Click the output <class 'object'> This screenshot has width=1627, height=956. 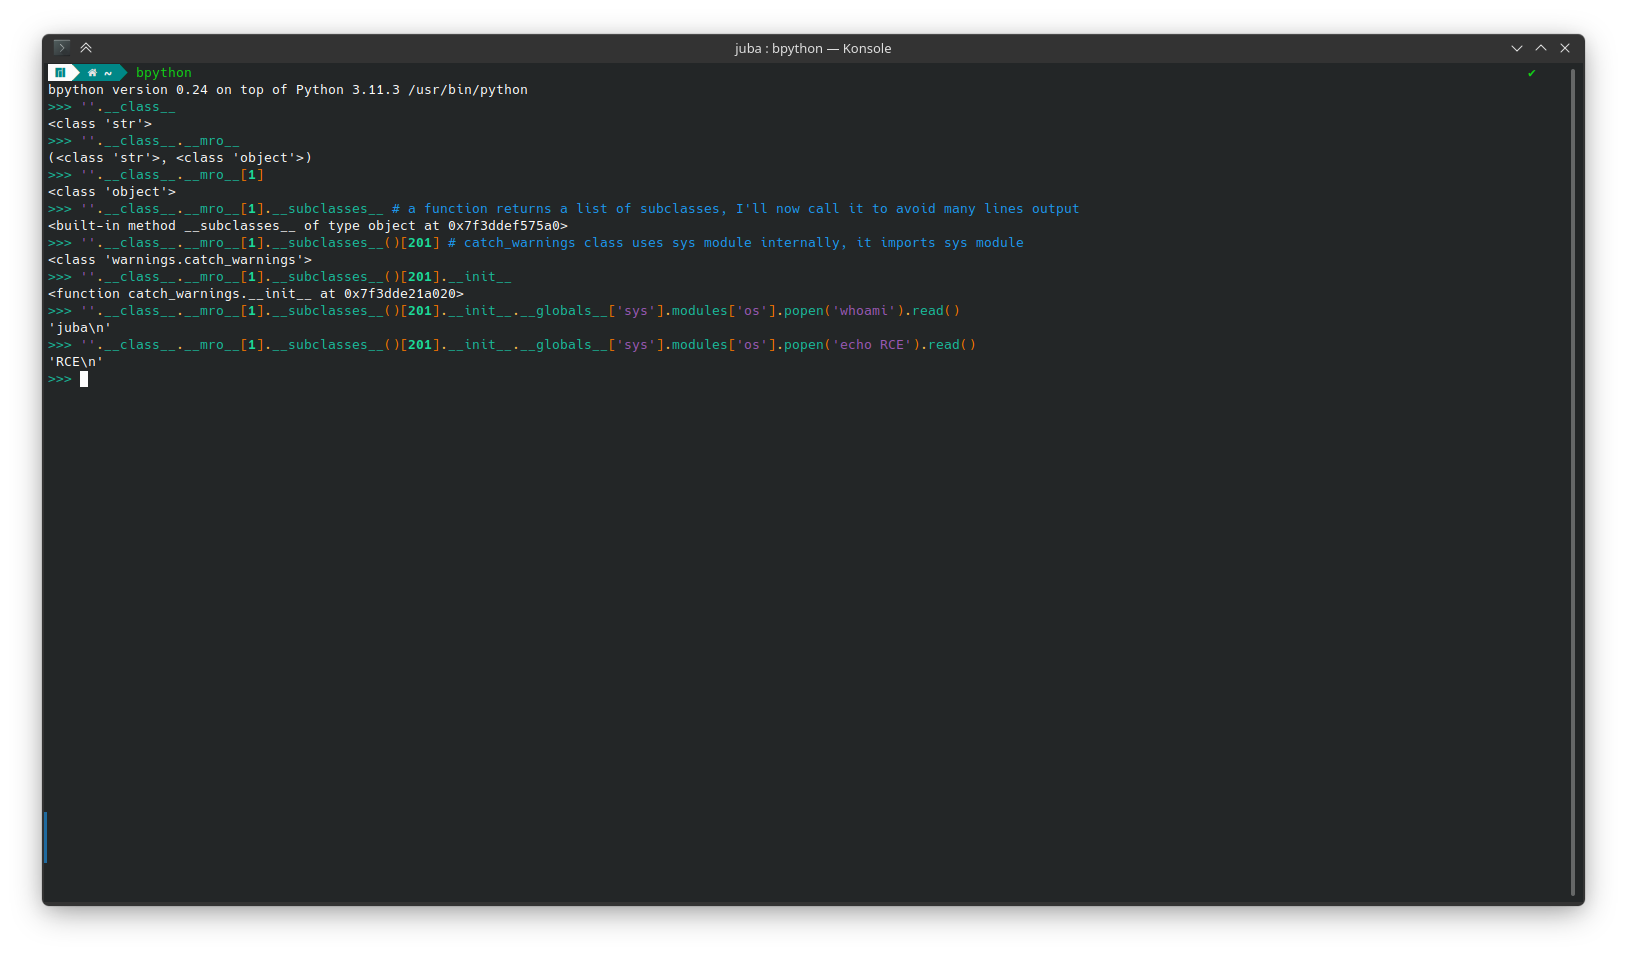pos(112,192)
